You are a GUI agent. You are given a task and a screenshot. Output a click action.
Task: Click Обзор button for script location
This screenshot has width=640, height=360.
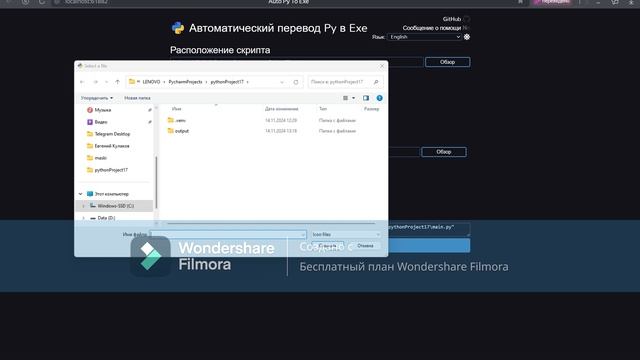coord(447,62)
